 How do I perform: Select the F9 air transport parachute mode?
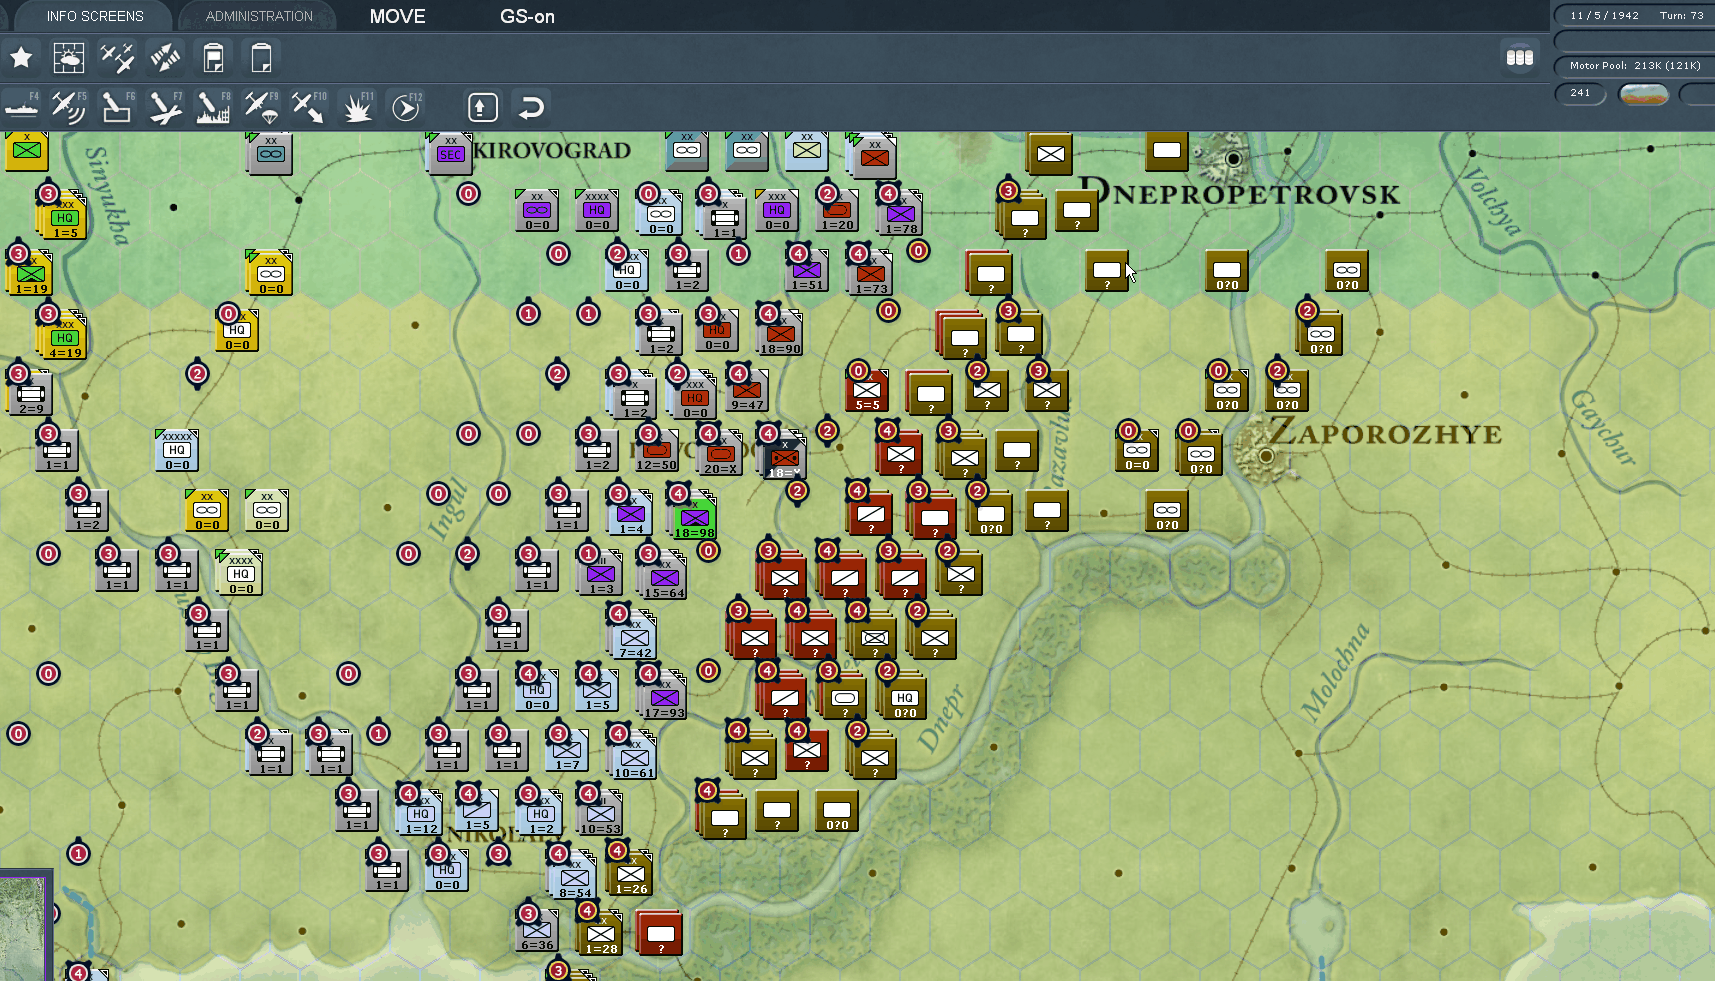pos(261,106)
